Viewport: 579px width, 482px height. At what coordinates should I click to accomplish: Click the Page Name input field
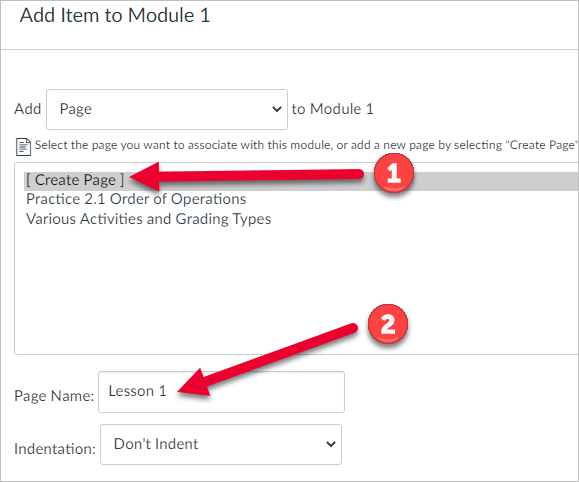tap(221, 392)
